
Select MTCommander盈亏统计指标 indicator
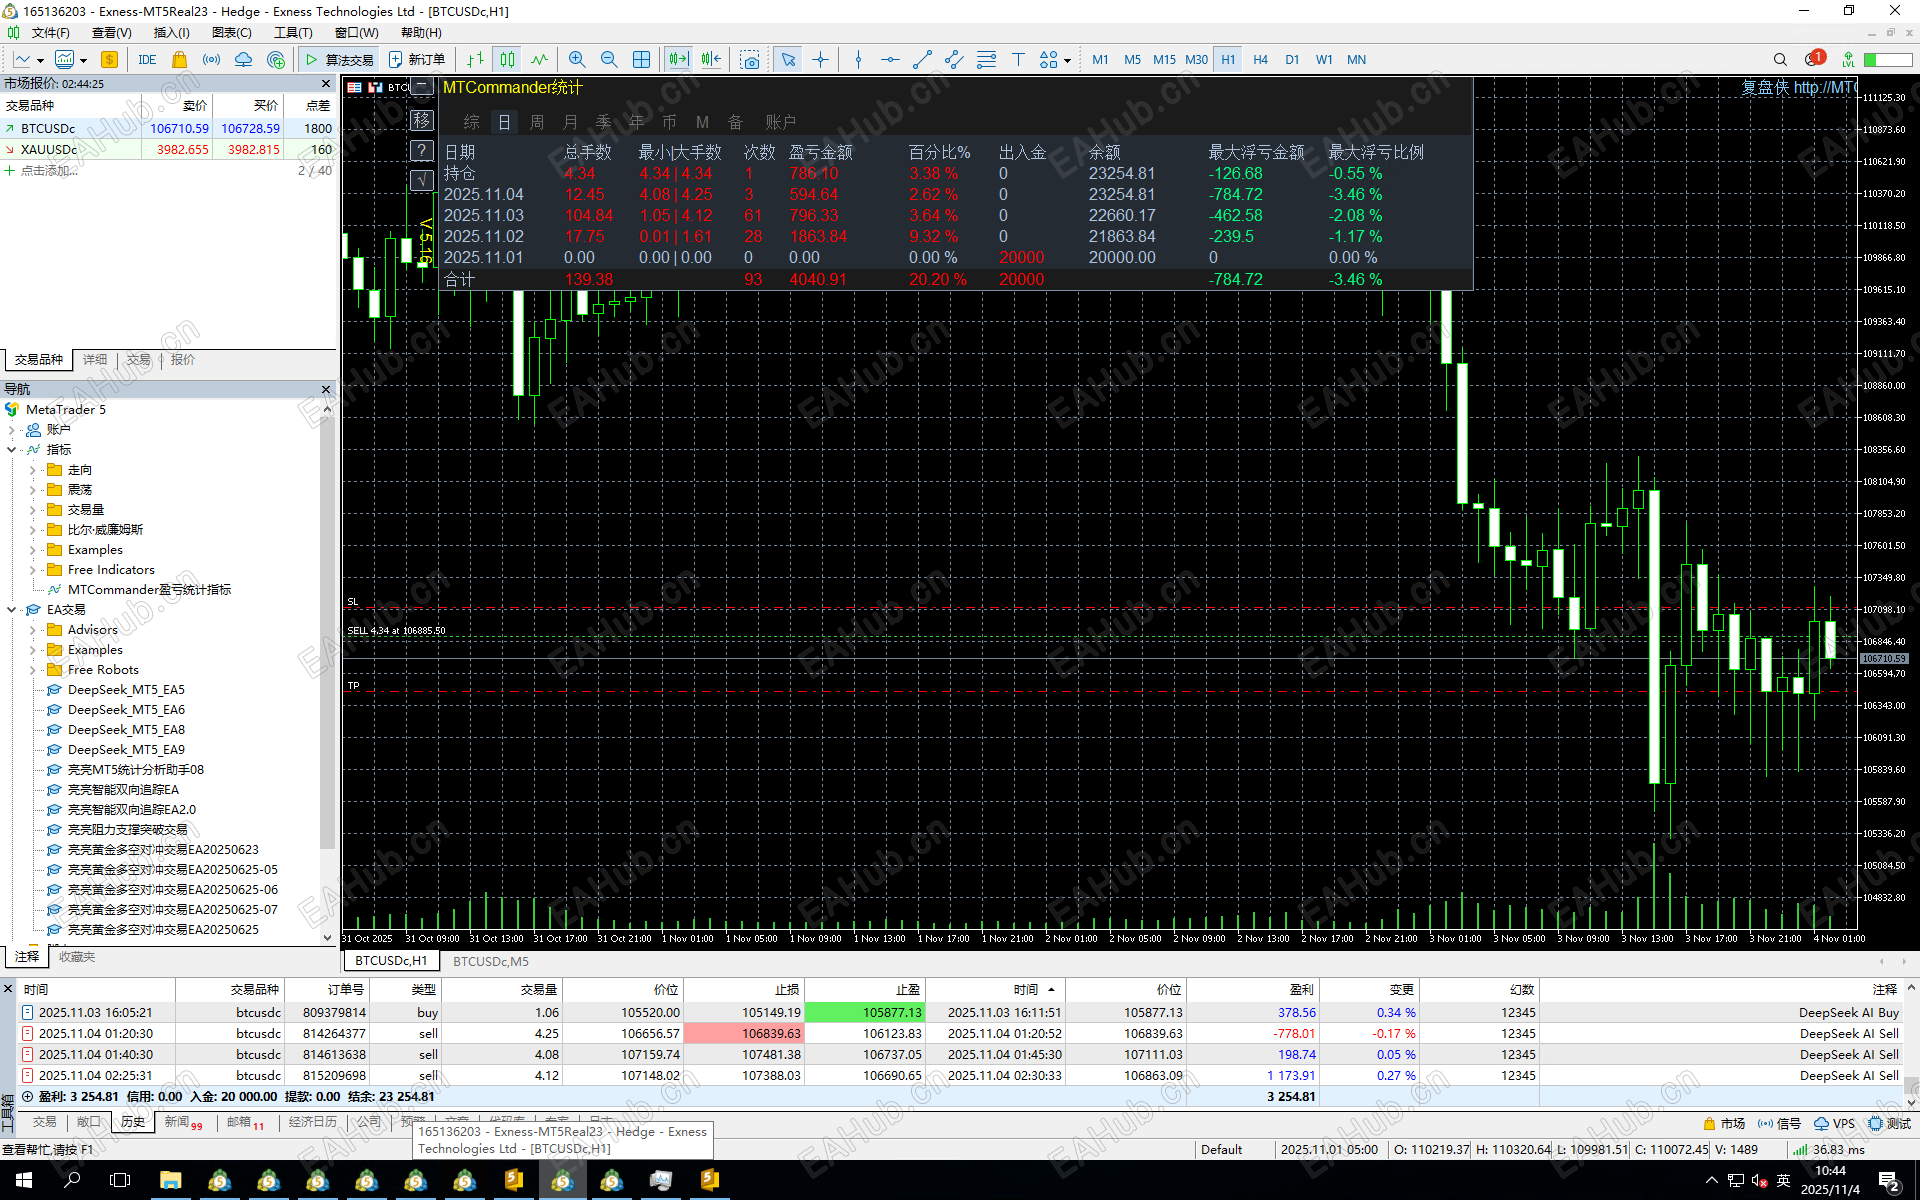149,590
